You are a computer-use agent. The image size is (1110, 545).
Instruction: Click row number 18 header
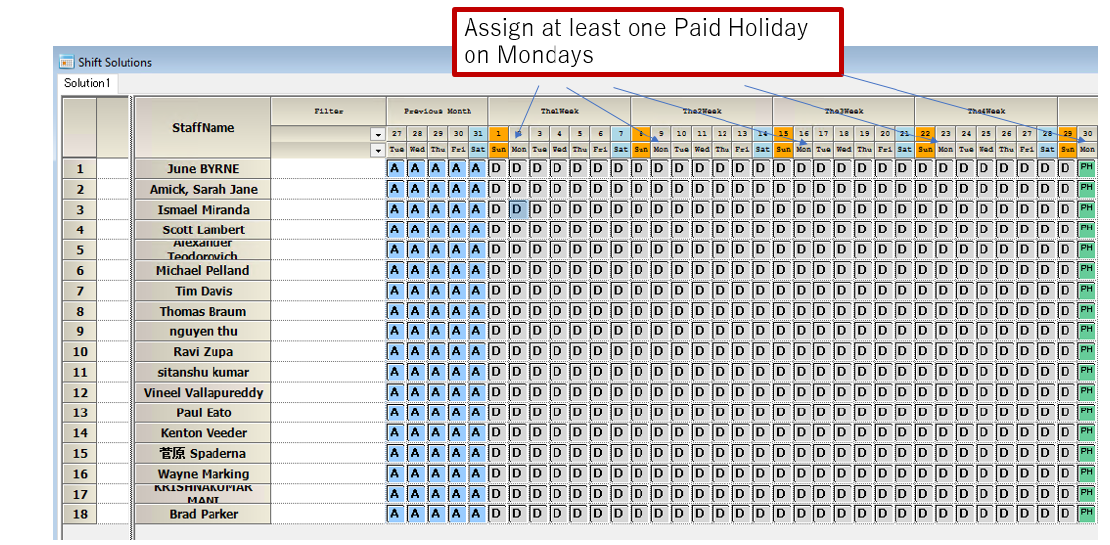(x=80, y=515)
